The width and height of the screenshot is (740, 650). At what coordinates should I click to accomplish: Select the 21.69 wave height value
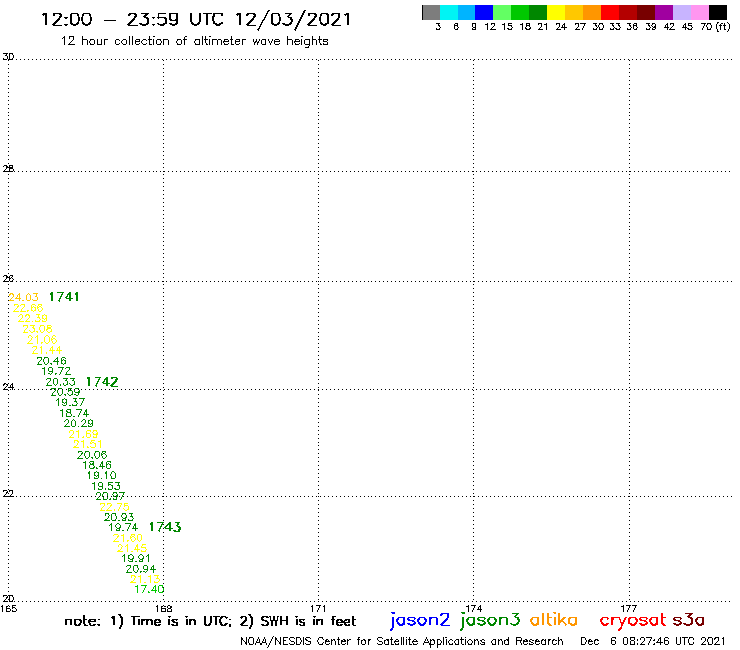[83, 434]
